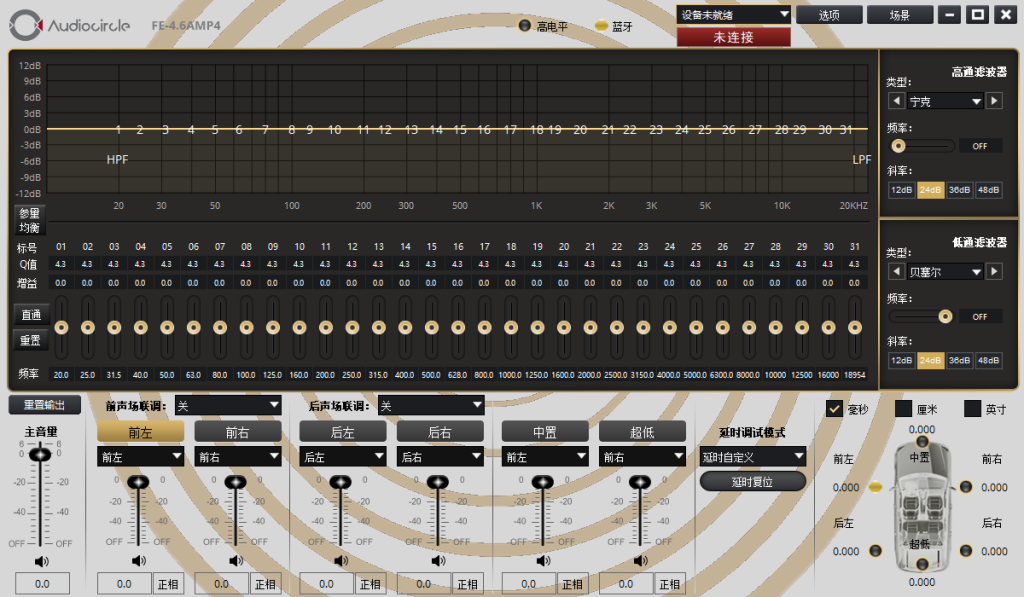Check the 厘米 delay unit checkbox
Screen dimensions: 1024x597
coord(903,409)
